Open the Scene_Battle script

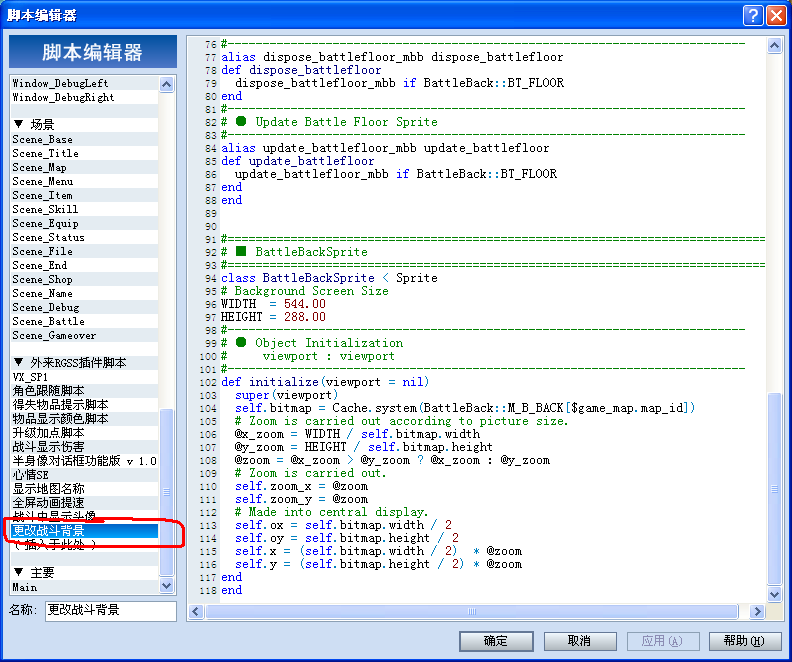84,321
